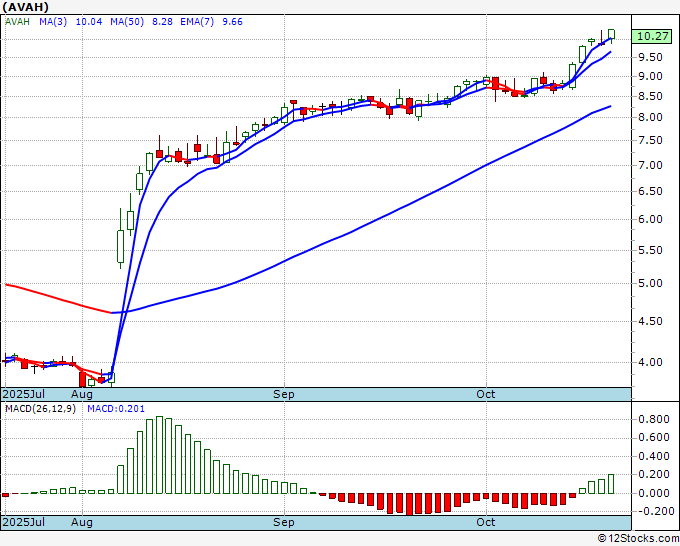
Task: Click the 4.50 price axis label
Action: coord(650,321)
